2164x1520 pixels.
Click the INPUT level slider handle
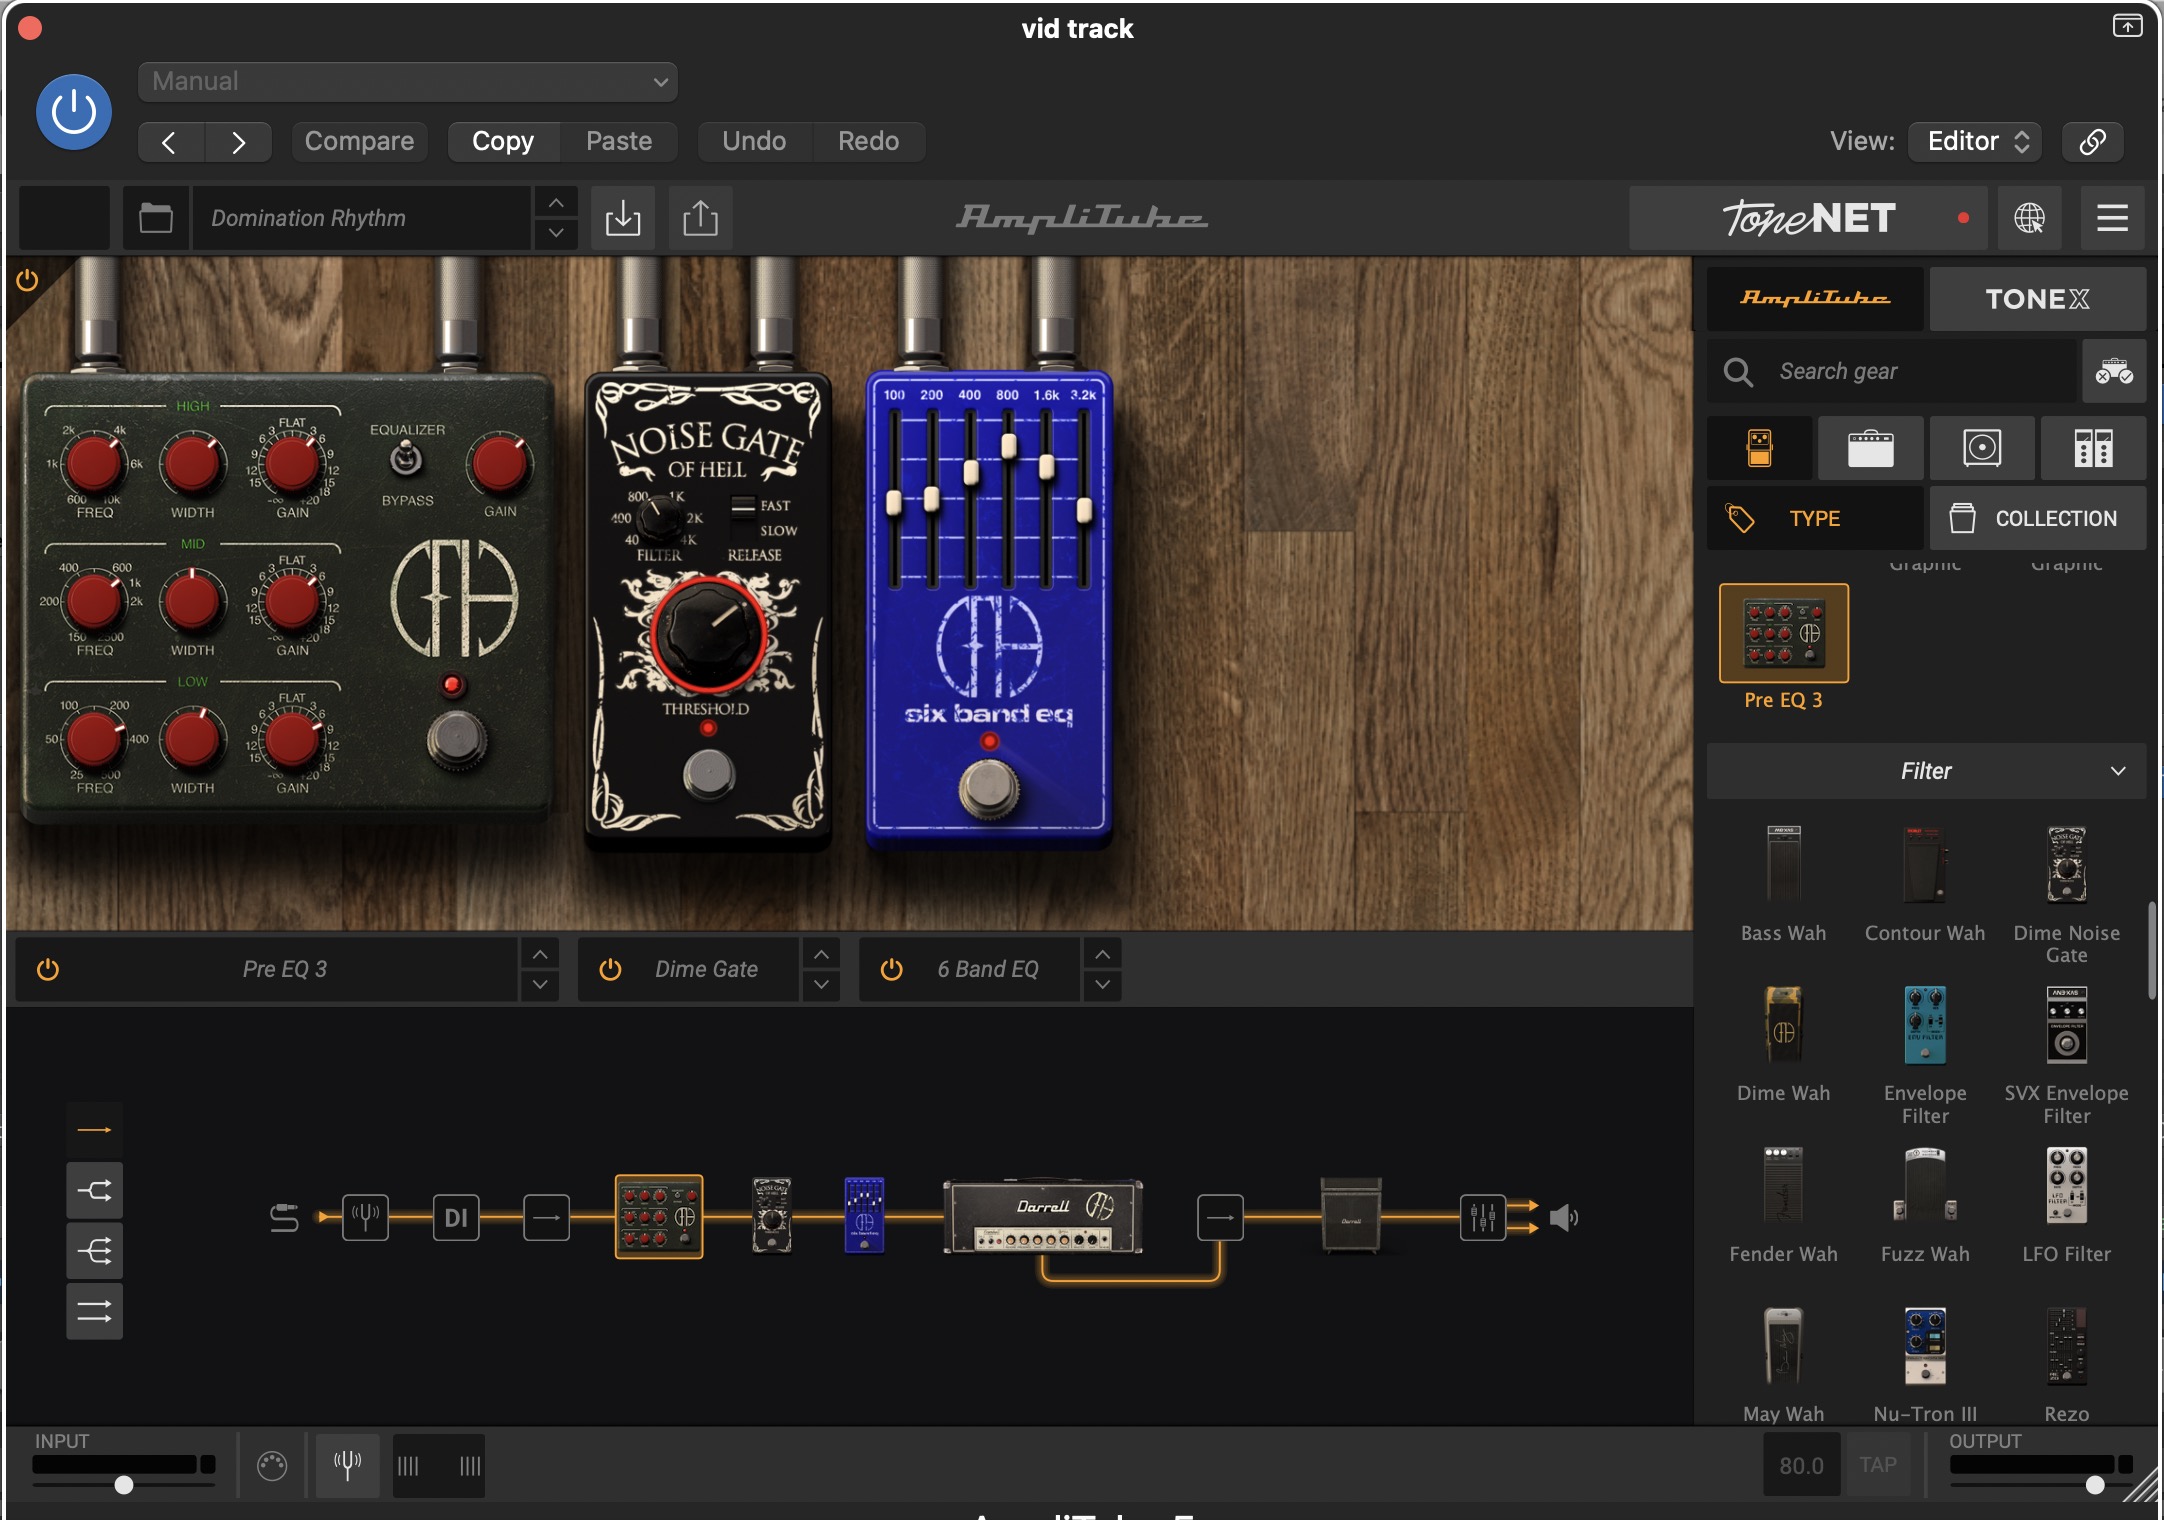[x=124, y=1485]
